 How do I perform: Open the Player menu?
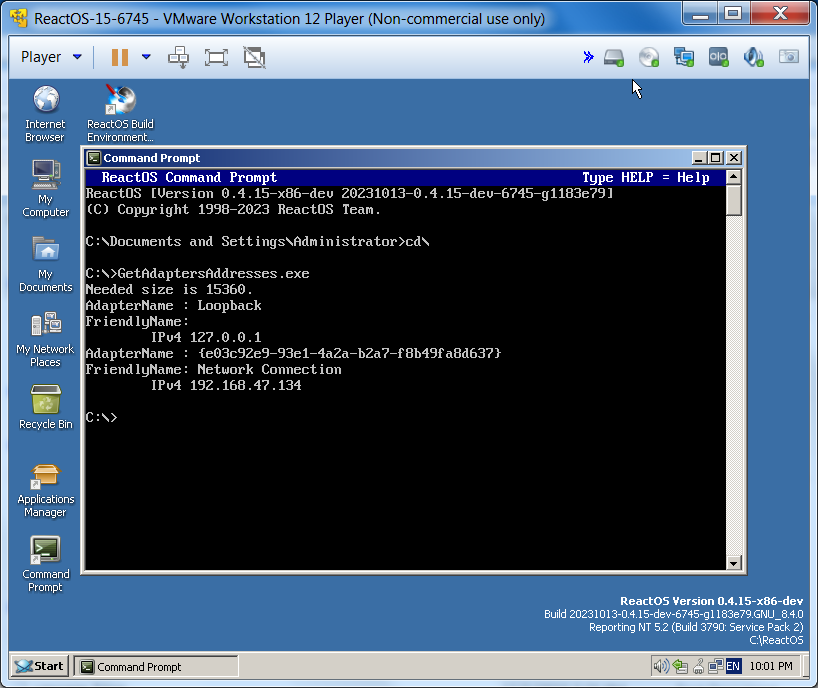tap(51, 57)
